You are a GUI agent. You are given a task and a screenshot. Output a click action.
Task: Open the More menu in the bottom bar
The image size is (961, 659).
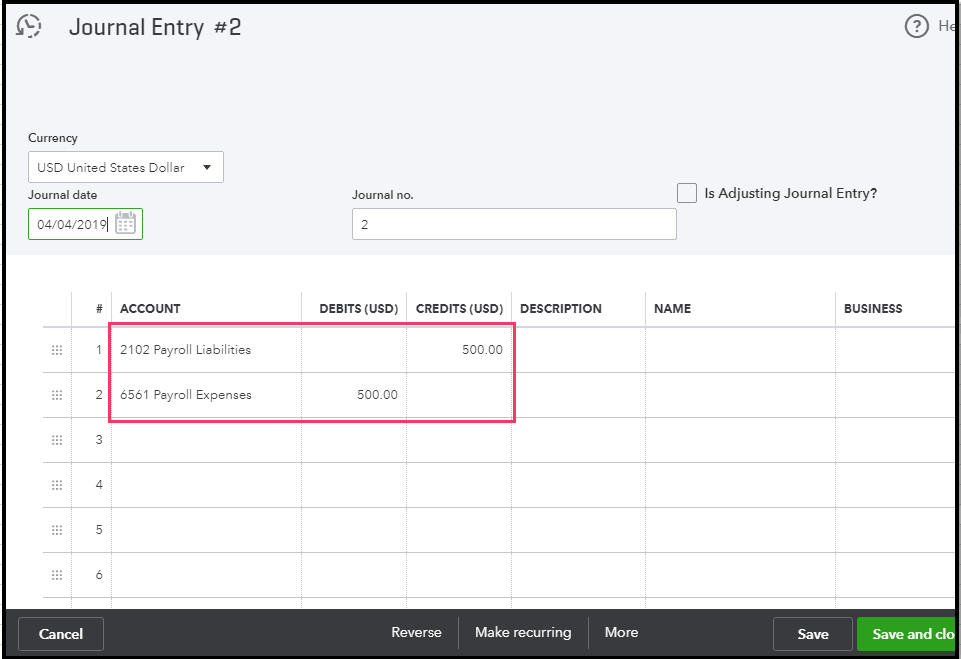pos(621,632)
